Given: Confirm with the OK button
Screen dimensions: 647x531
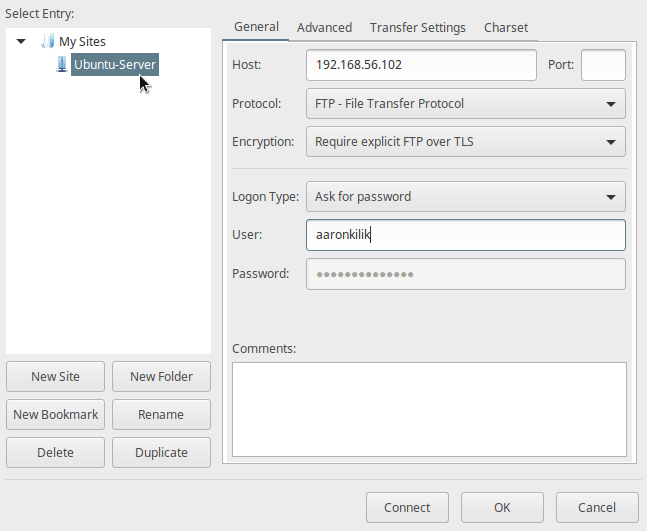Looking at the screenshot, I should pyautogui.click(x=502, y=507).
